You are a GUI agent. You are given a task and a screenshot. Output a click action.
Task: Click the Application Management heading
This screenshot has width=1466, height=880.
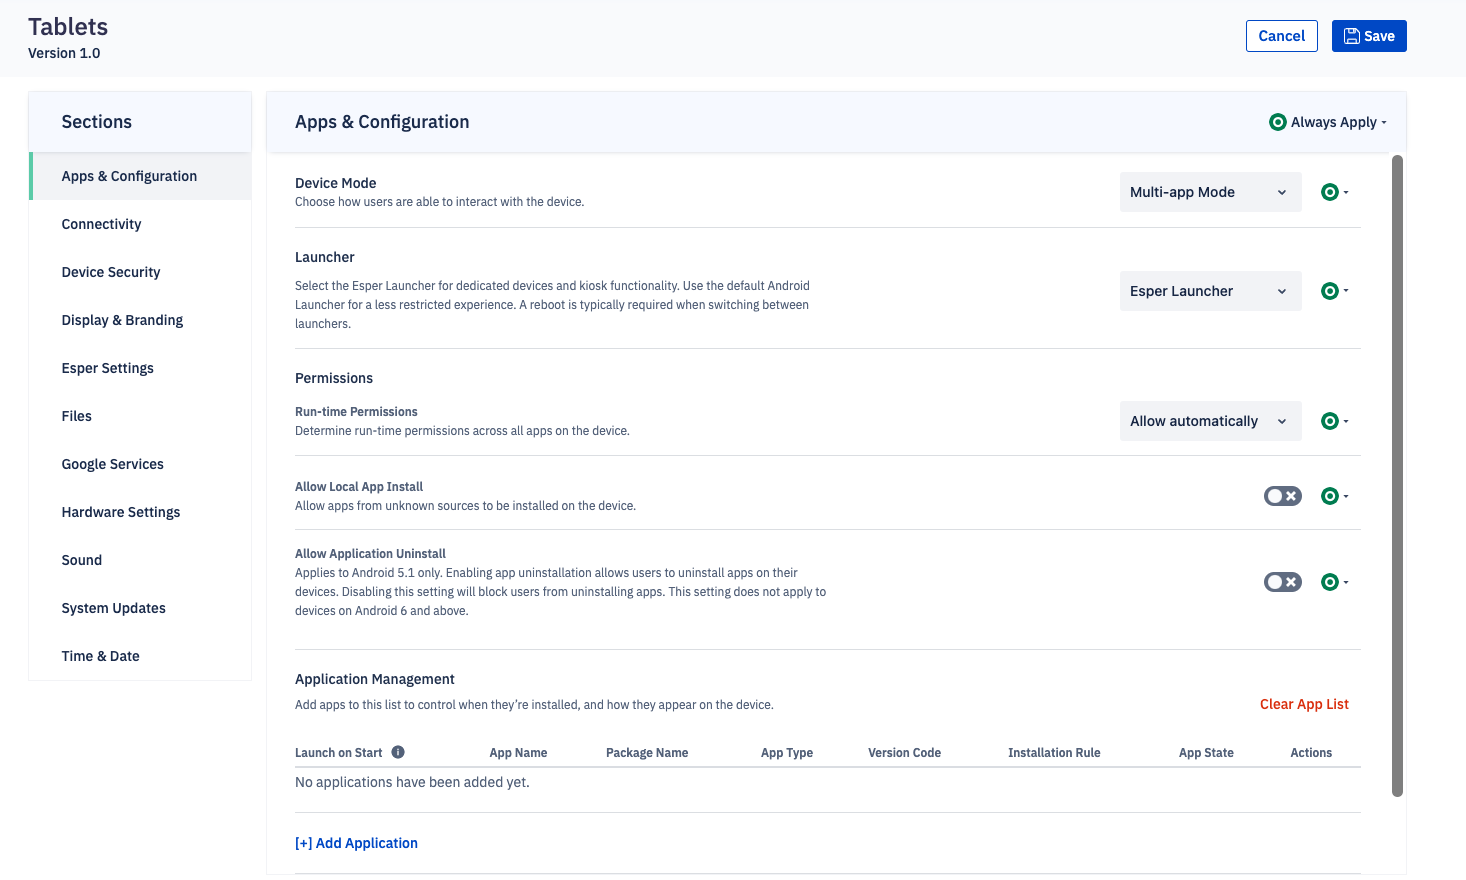pyautogui.click(x=375, y=679)
